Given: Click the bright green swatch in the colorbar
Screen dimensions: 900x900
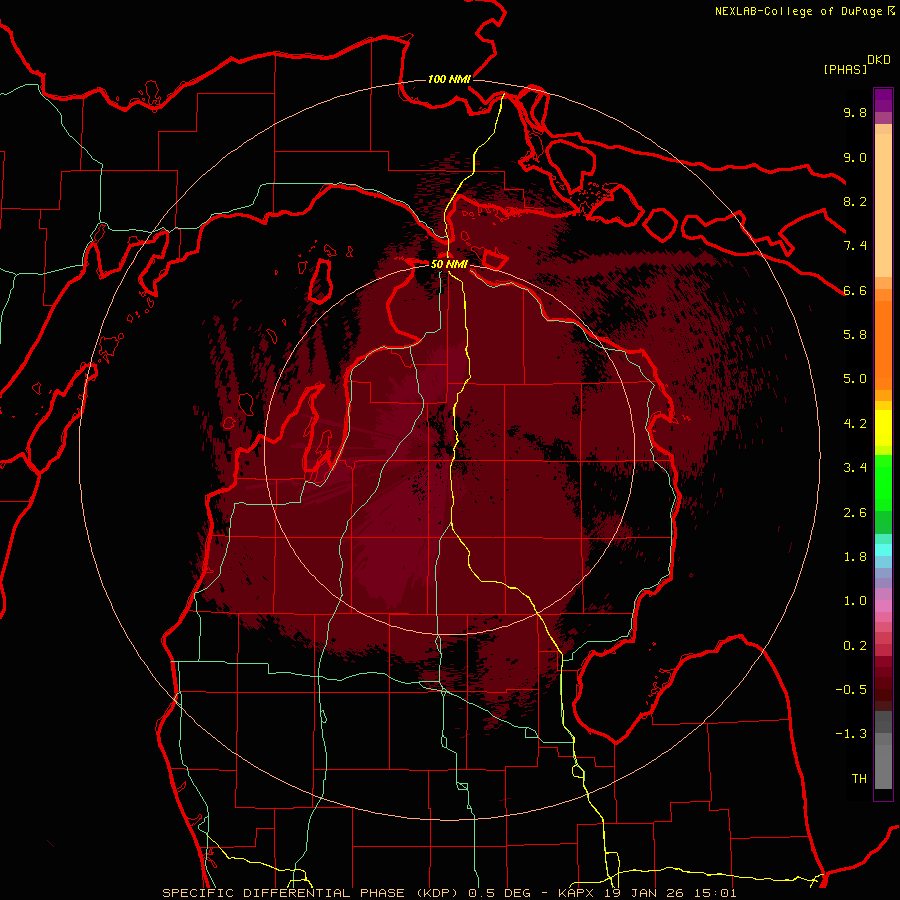Looking at the screenshot, I should pos(883,481).
